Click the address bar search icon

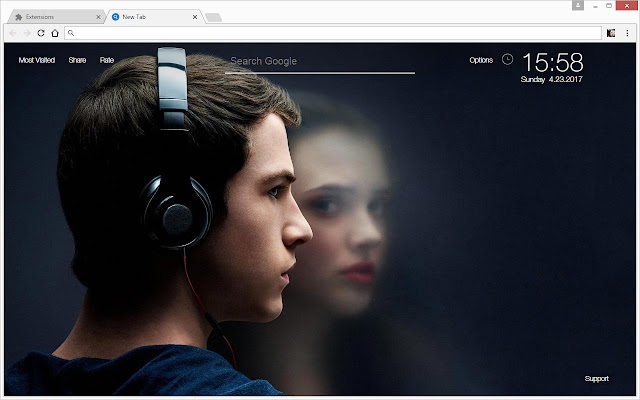tap(71, 33)
